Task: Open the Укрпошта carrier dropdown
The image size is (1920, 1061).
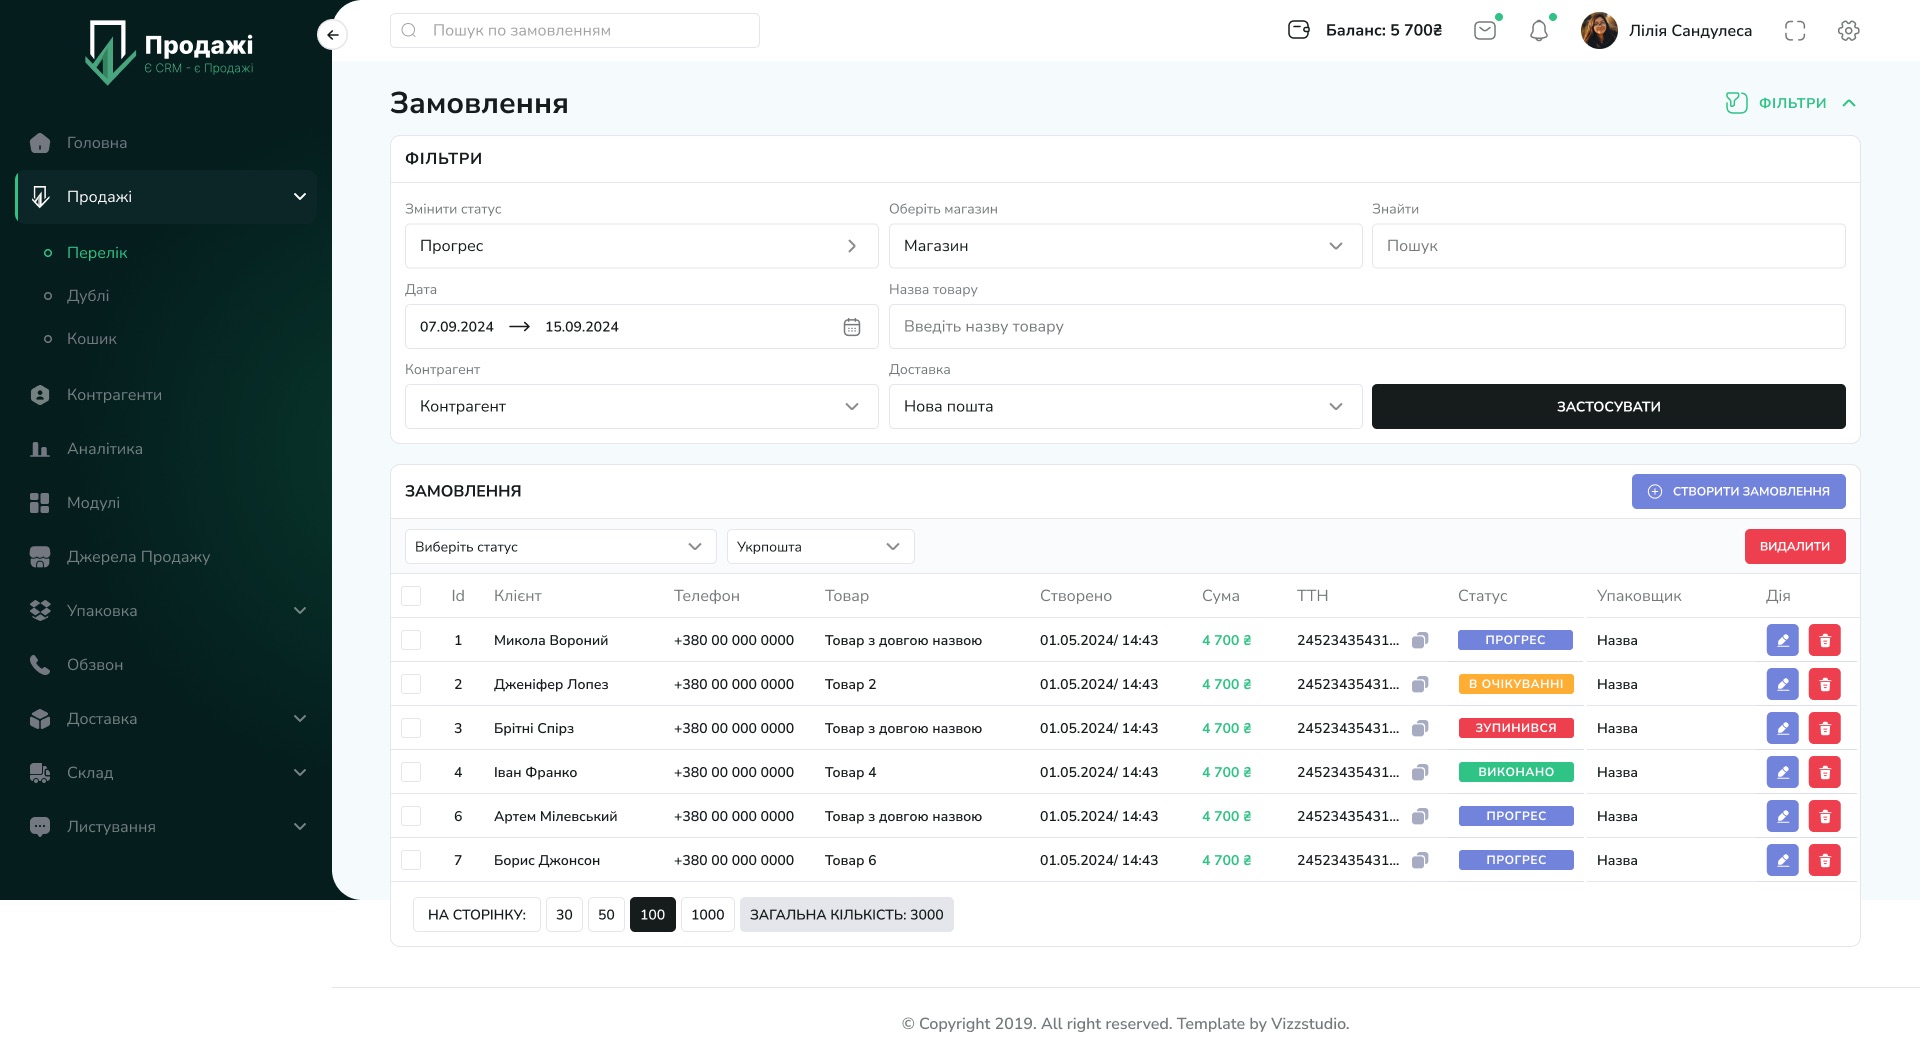Action: point(820,547)
